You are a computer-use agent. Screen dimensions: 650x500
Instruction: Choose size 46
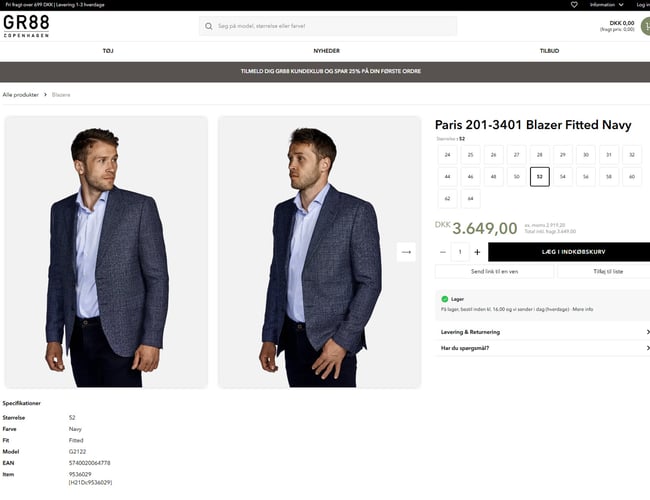(471, 177)
